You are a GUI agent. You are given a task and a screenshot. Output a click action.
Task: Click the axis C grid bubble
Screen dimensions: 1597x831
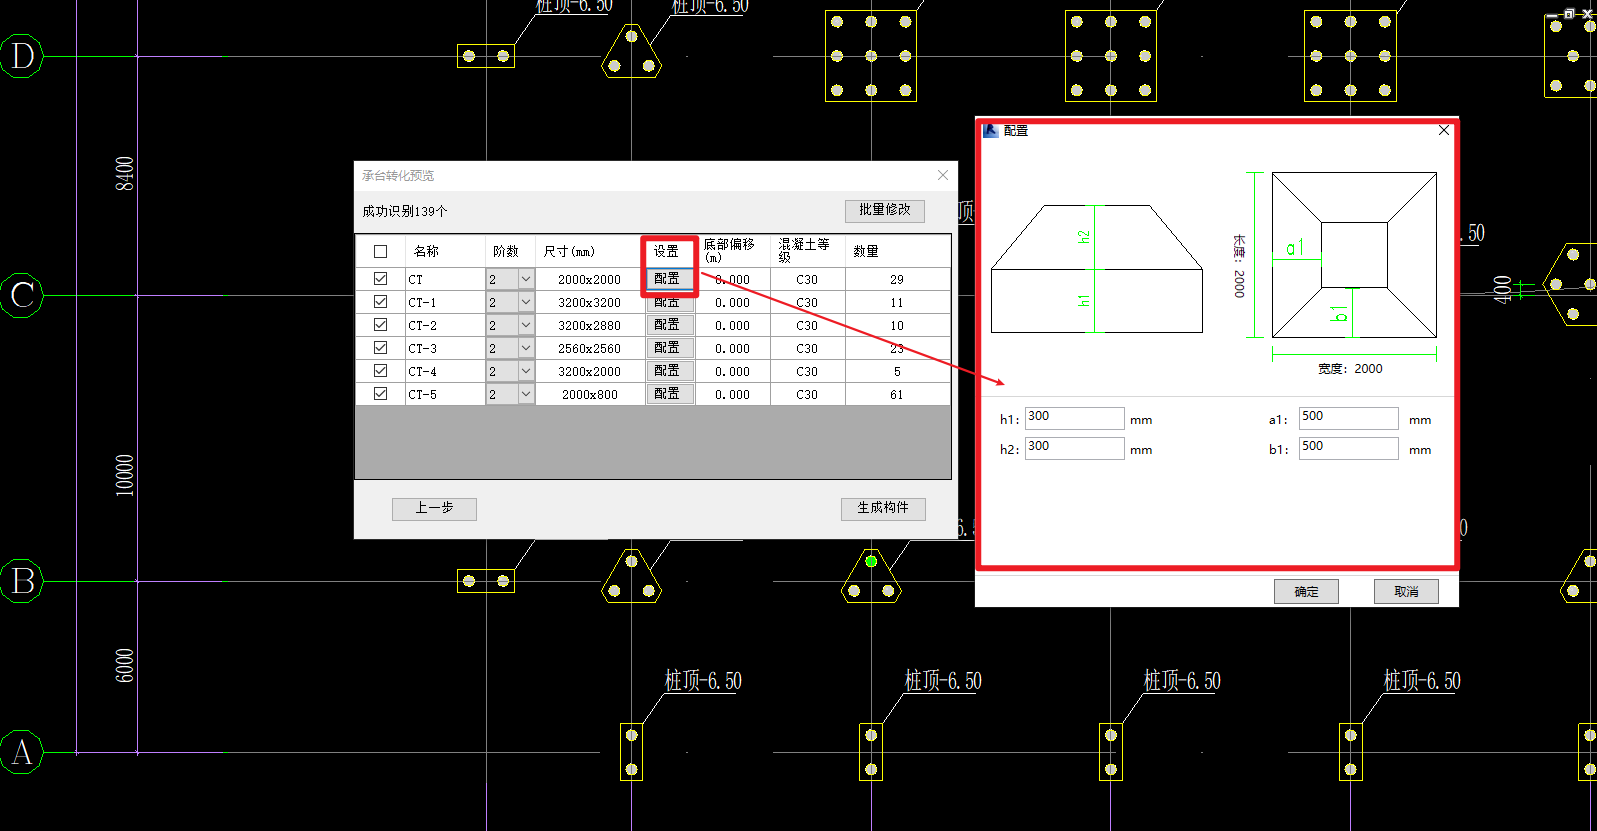pyautogui.click(x=22, y=295)
